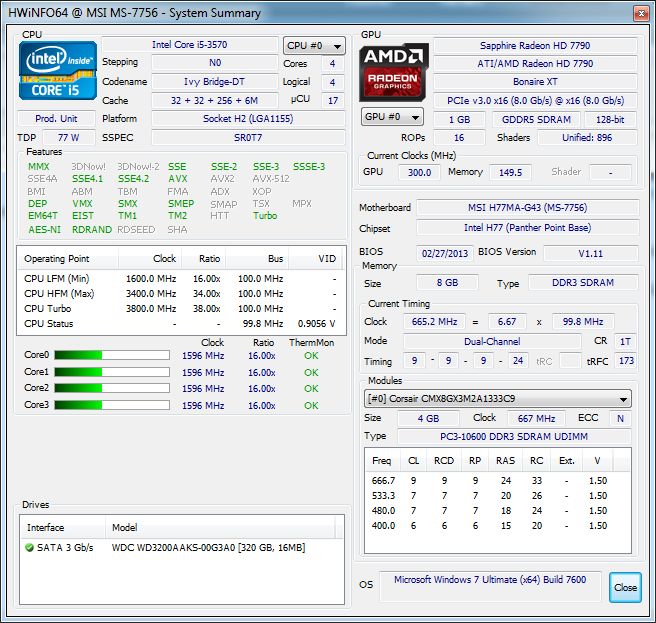Viewport: 656px width, 623px height.
Task: Click the Turbo feature label
Action: (x=265, y=216)
